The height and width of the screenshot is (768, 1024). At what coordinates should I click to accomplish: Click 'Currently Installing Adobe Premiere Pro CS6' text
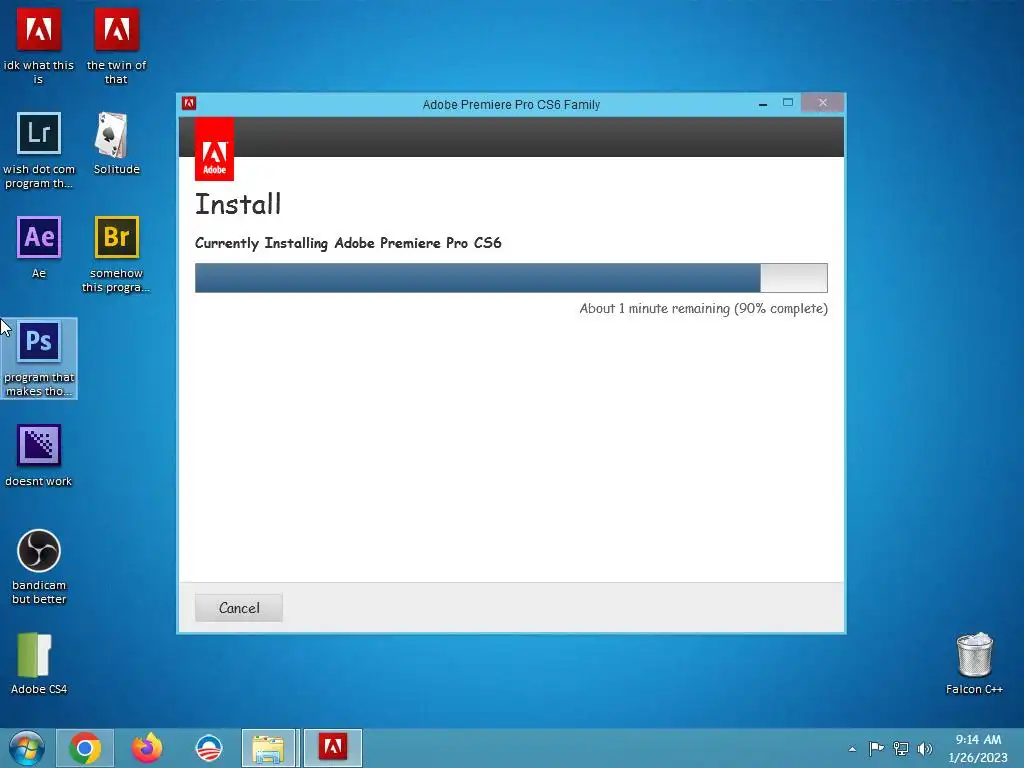click(348, 243)
